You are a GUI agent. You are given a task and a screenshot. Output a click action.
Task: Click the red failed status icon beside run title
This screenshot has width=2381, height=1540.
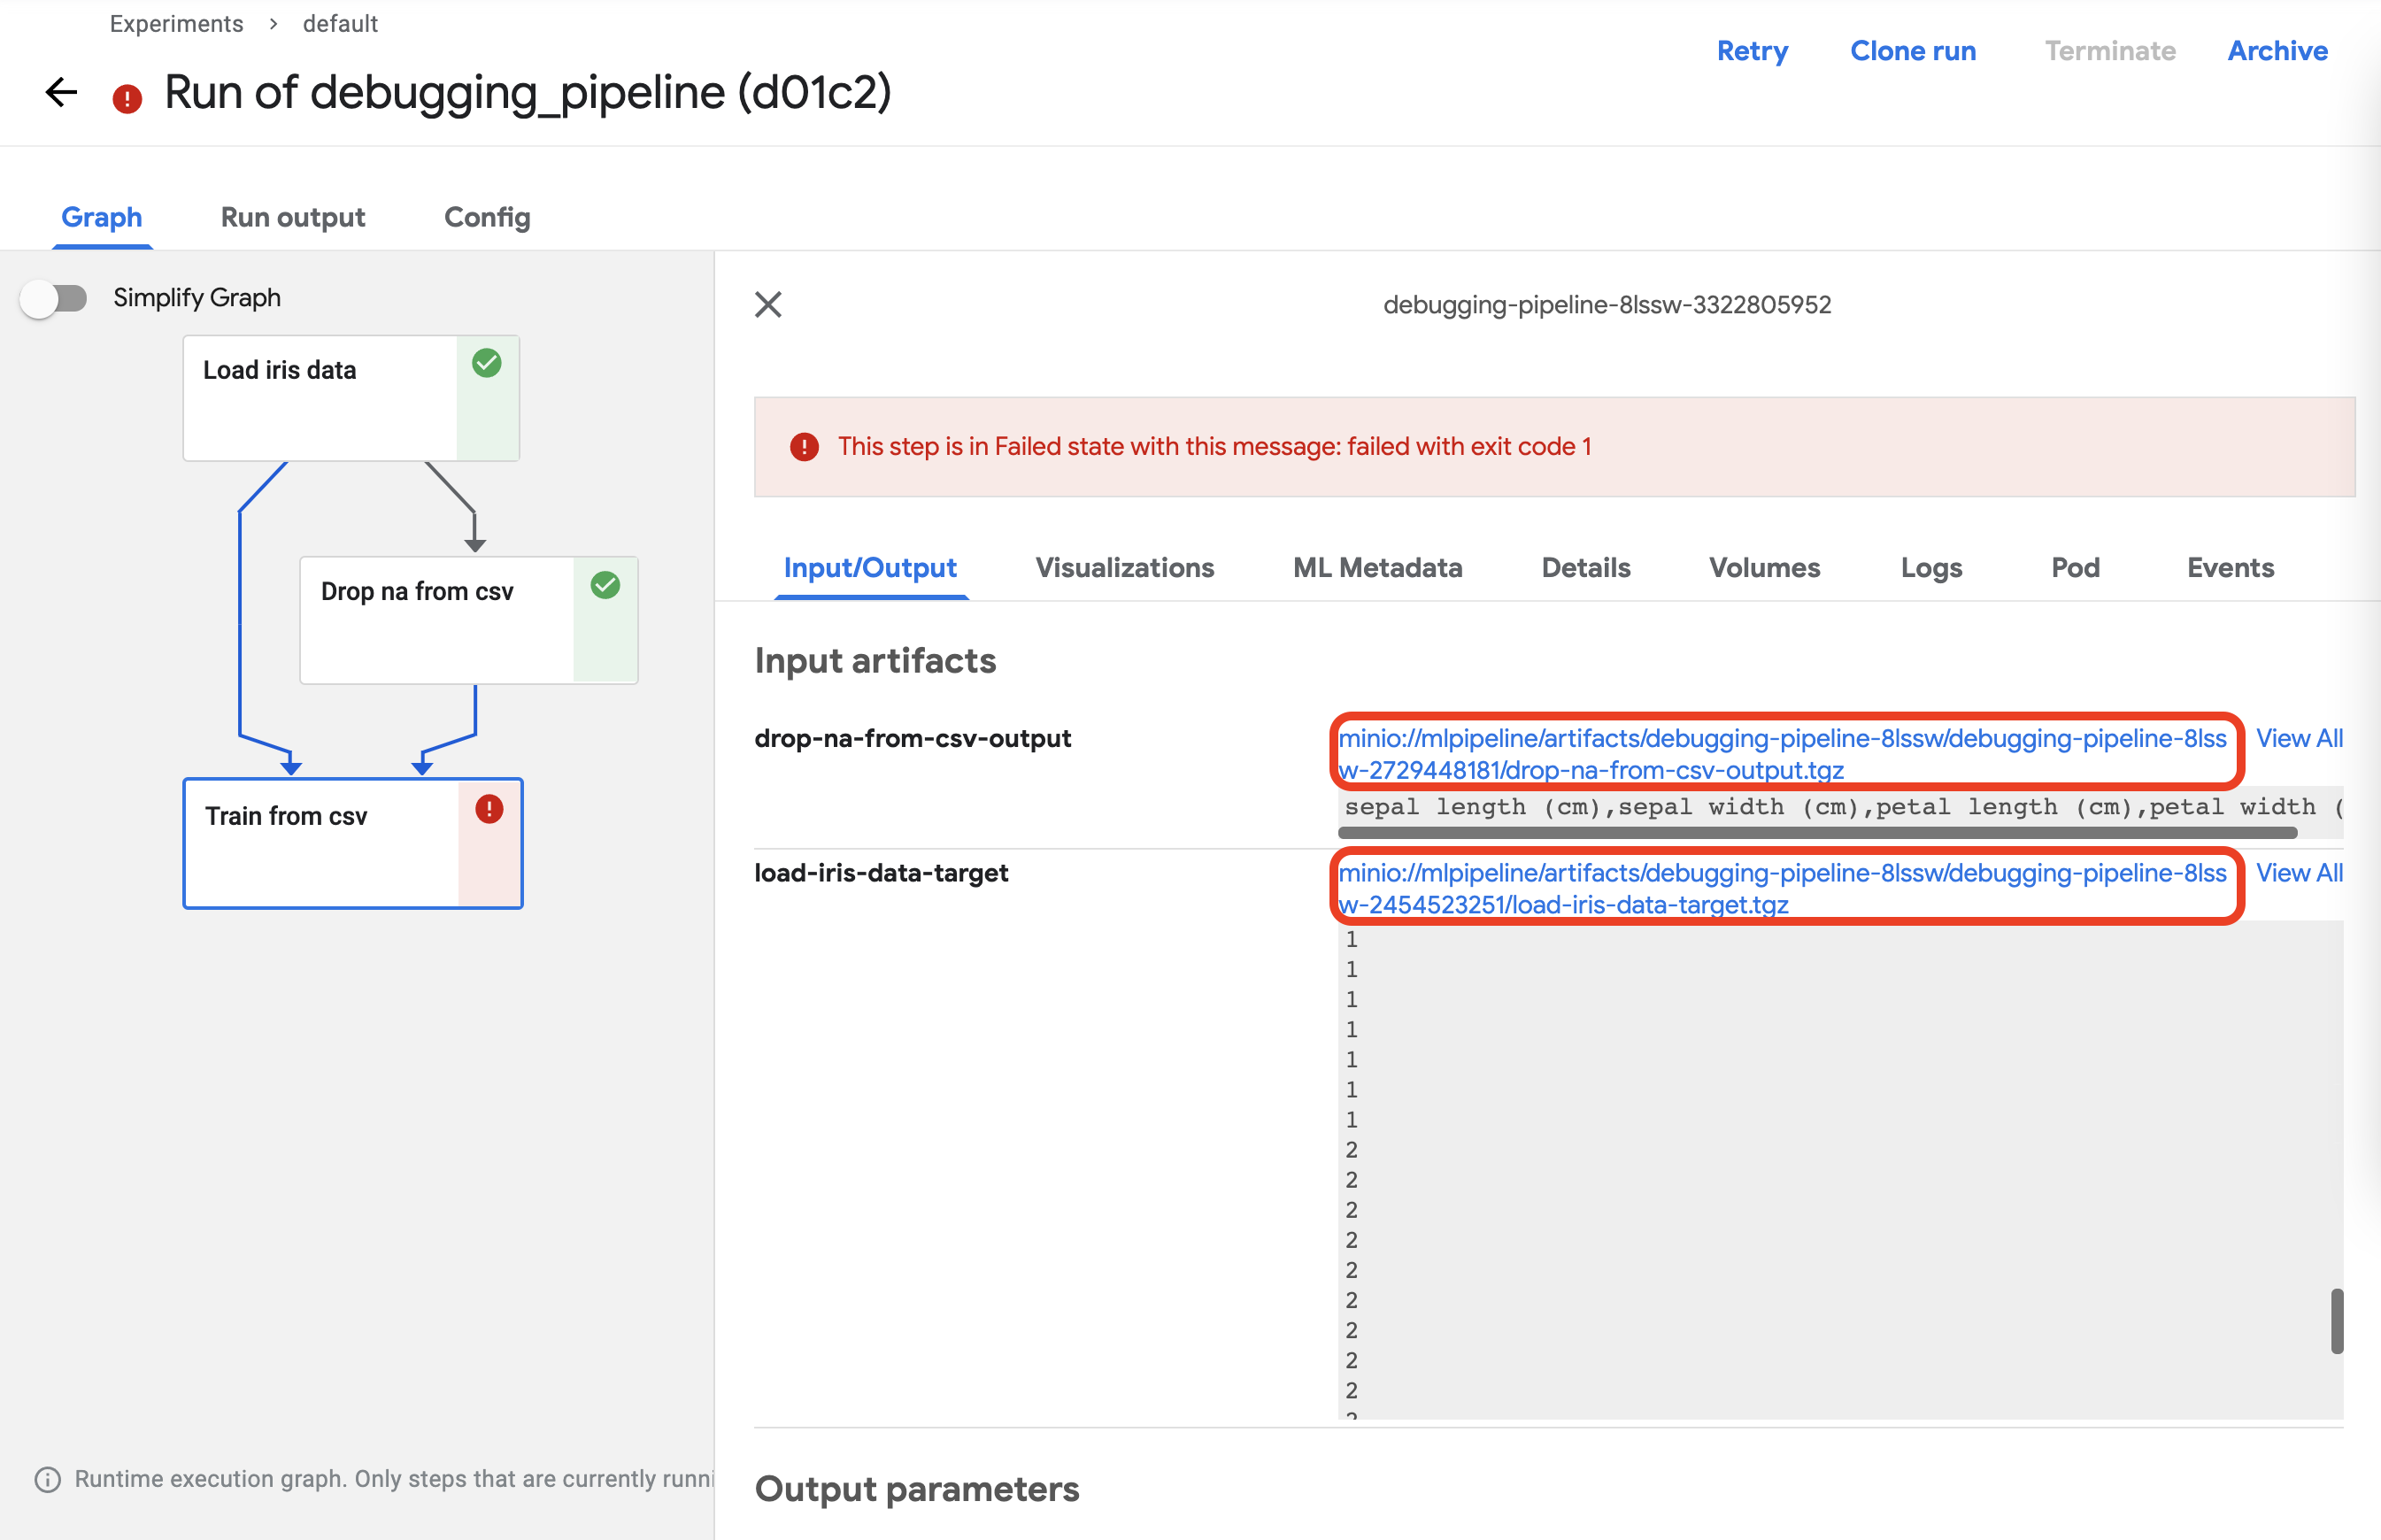pyautogui.click(x=127, y=98)
